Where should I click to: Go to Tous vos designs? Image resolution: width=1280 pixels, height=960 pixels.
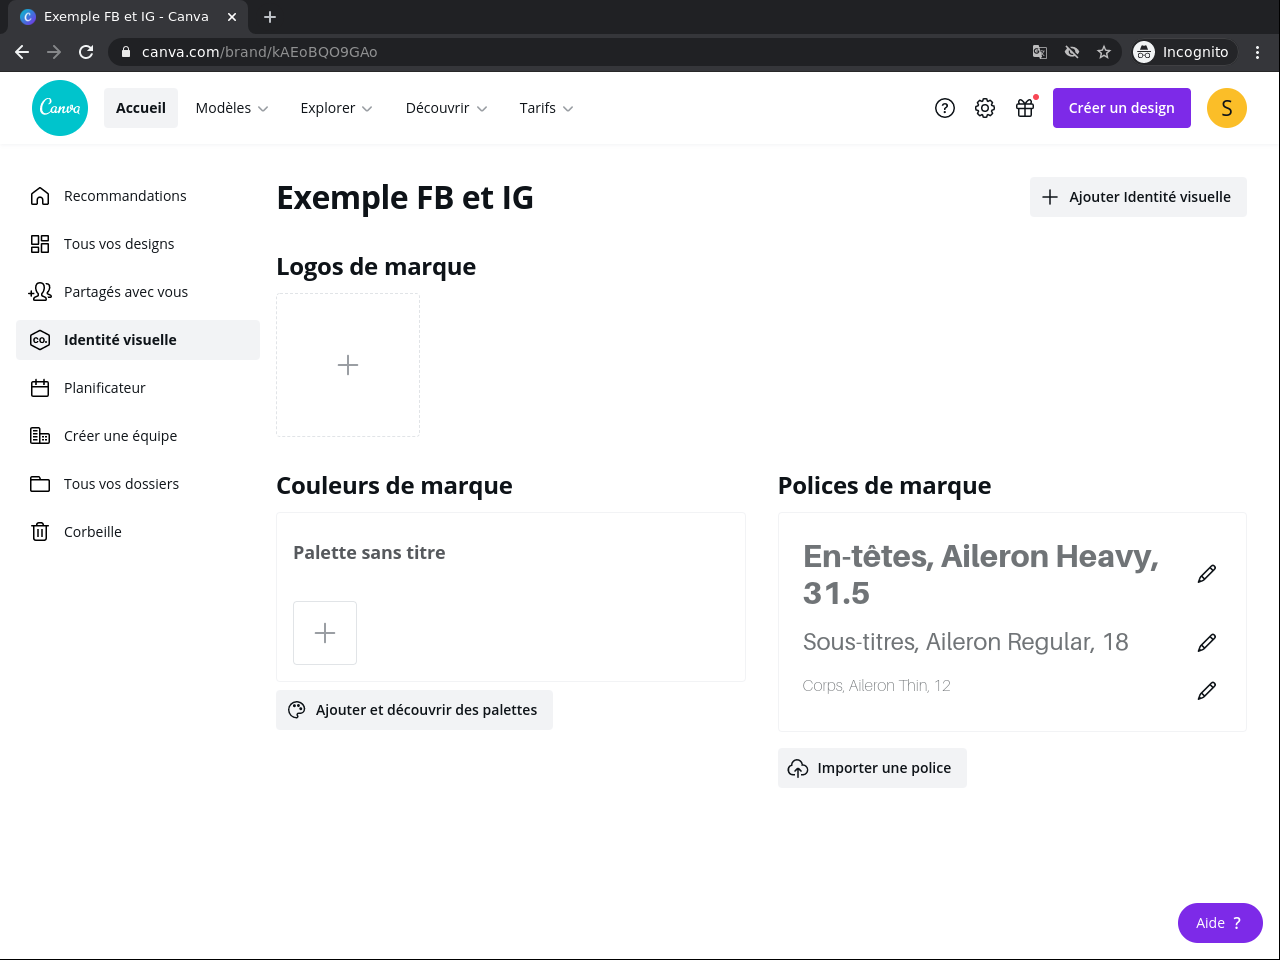pos(119,244)
